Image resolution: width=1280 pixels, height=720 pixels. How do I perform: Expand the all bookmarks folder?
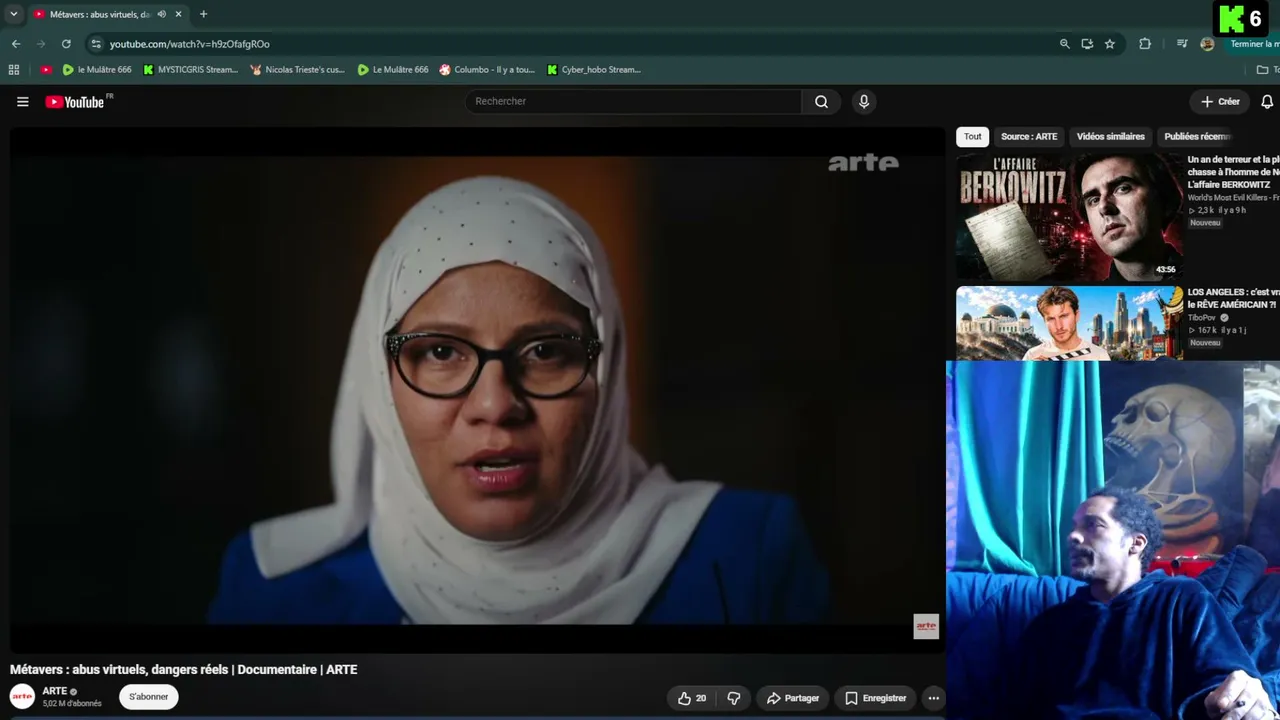(x=1266, y=70)
